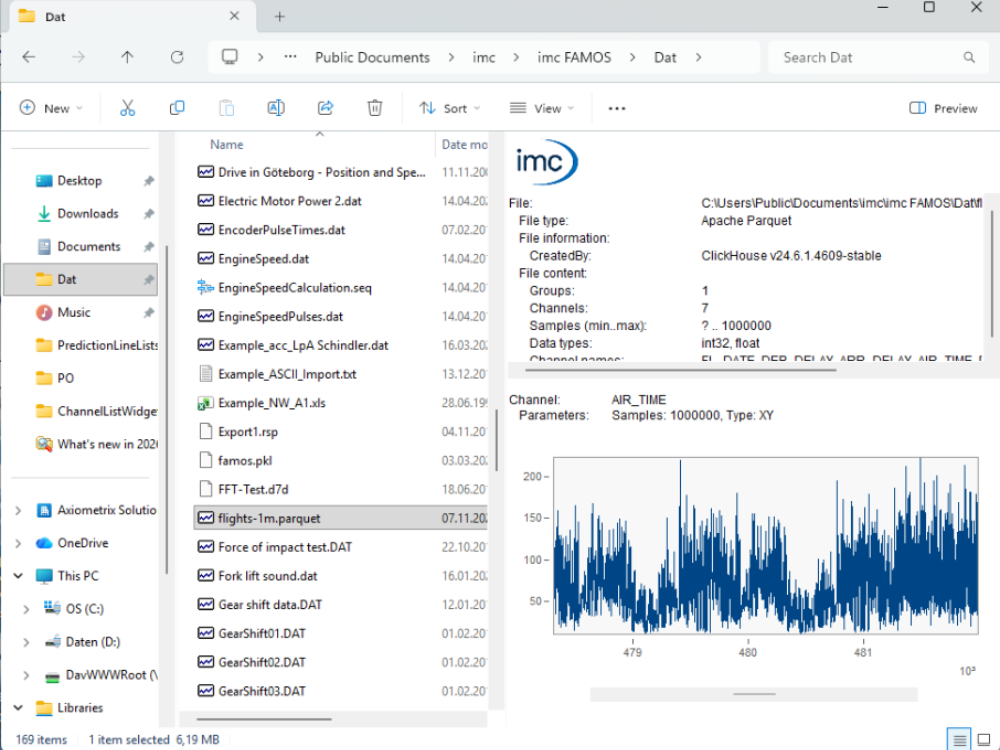Click the Refresh button in navigation bar
The image size is (1000, 750).
(177, 57)
